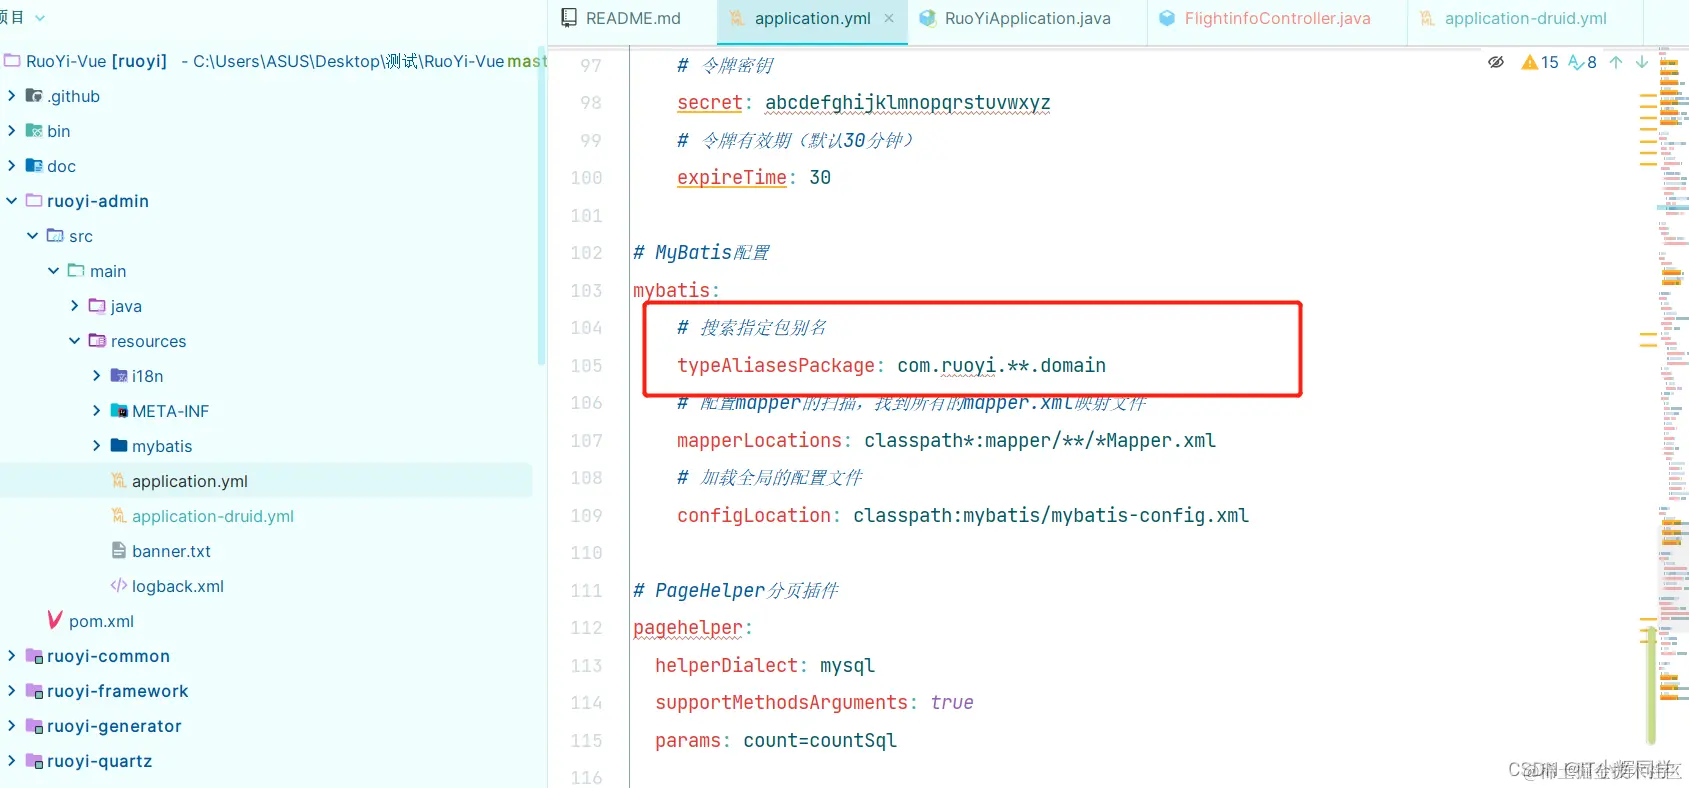The height and width of the screenshot is (788, 1689).
Task: Click the Maven pom.xml icon
Action: click(55, 620)
